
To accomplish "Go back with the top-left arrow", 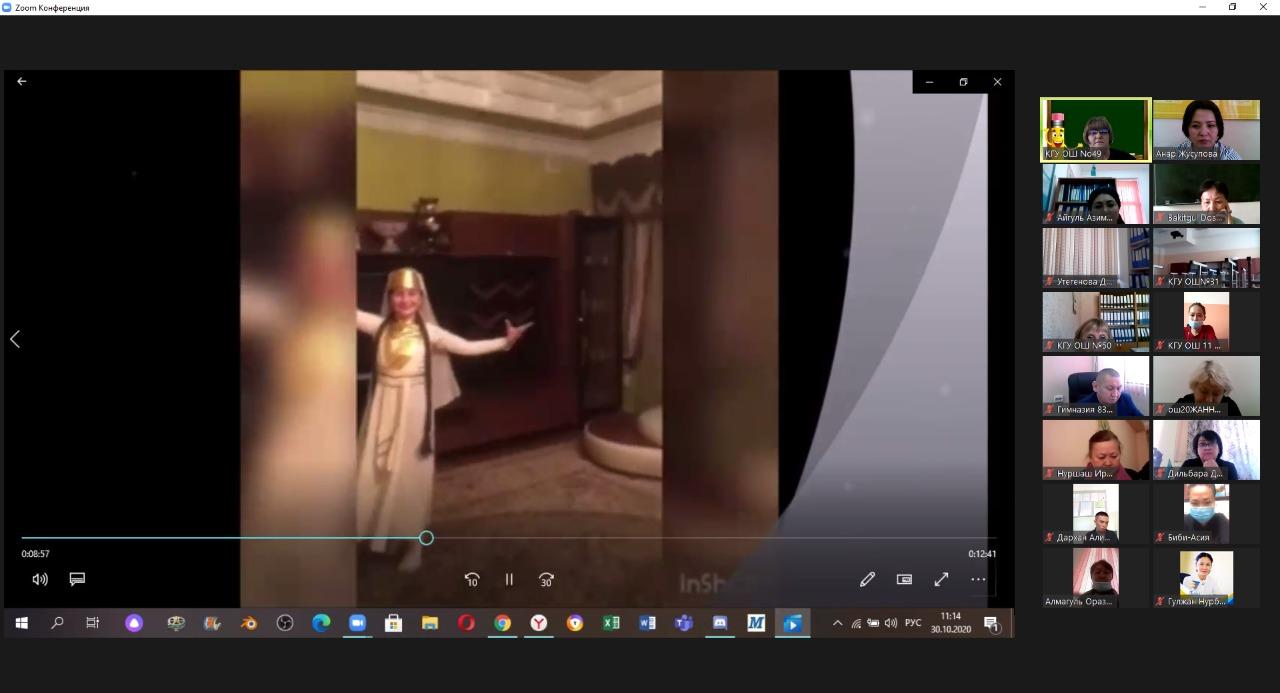I will pyautogui.click(x=22, y=82).
